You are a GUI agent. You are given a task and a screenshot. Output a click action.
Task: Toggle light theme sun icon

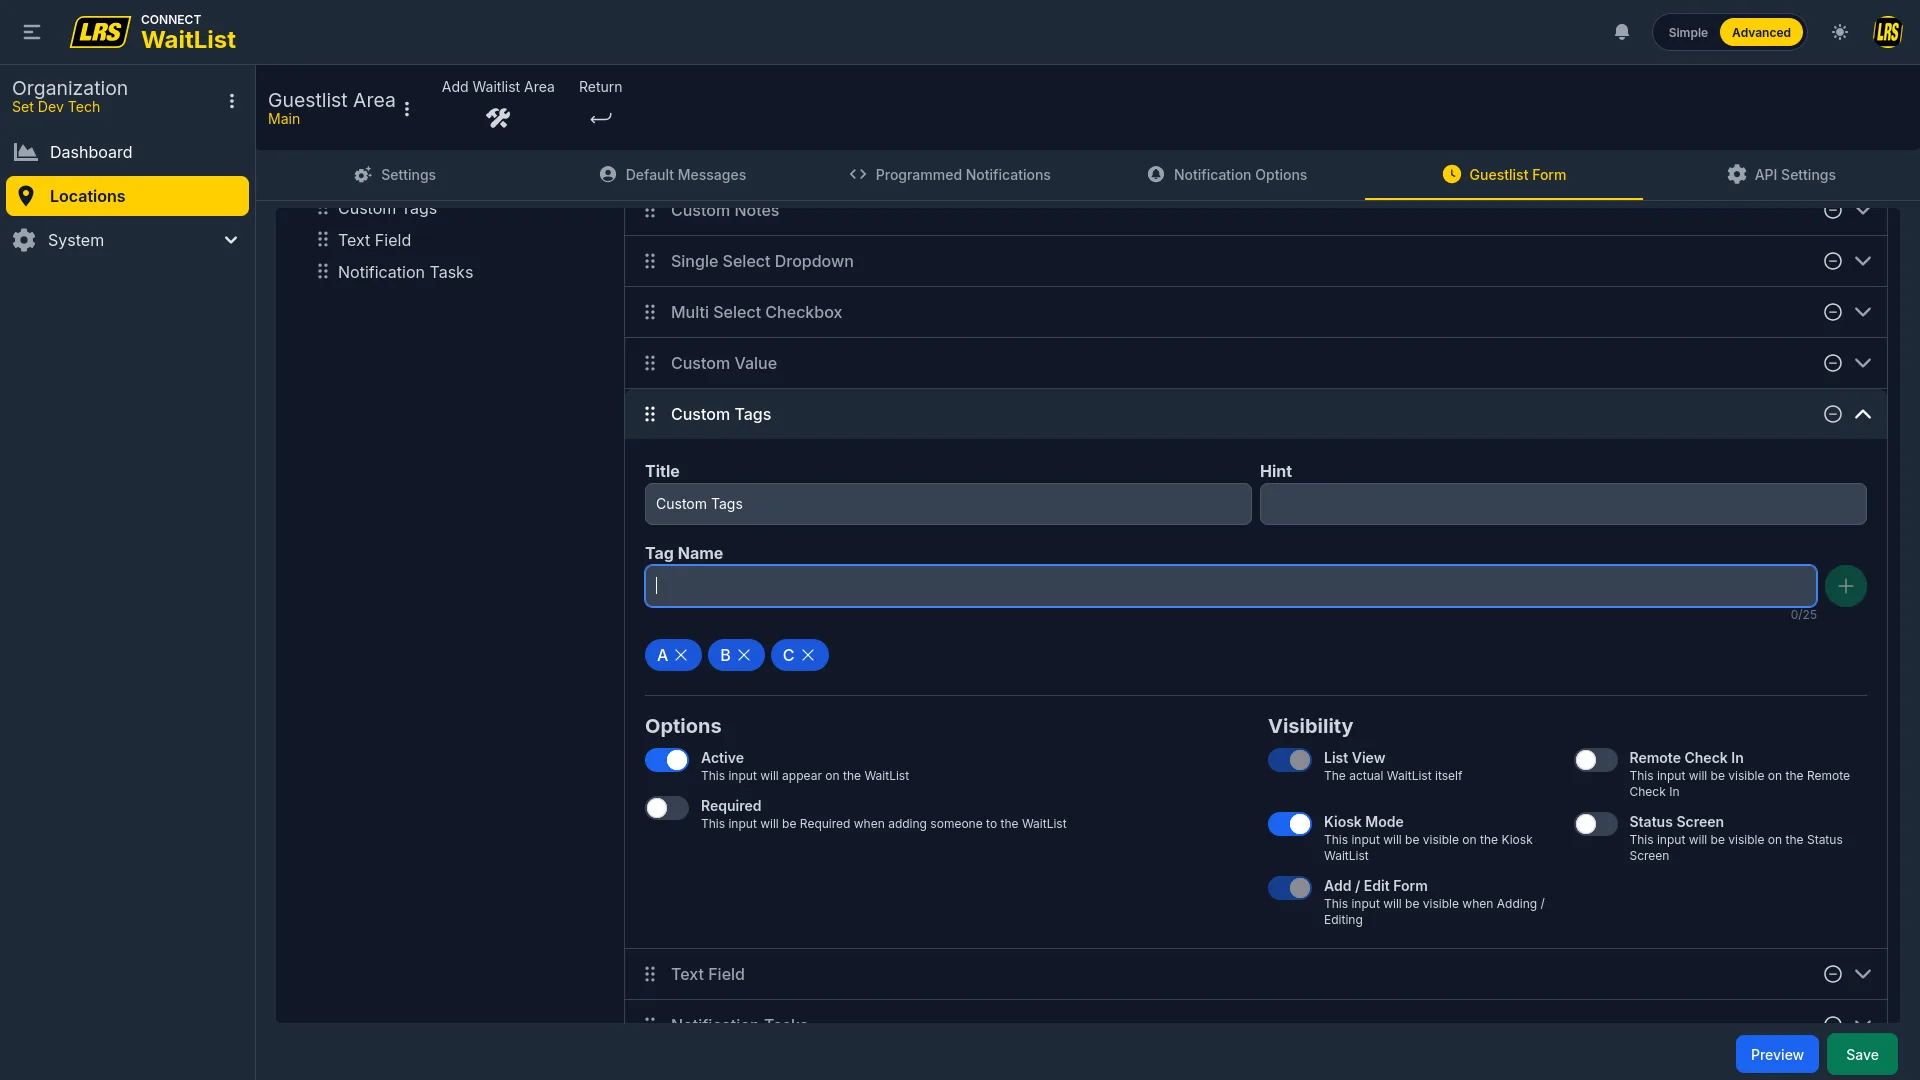[1840, 32]
